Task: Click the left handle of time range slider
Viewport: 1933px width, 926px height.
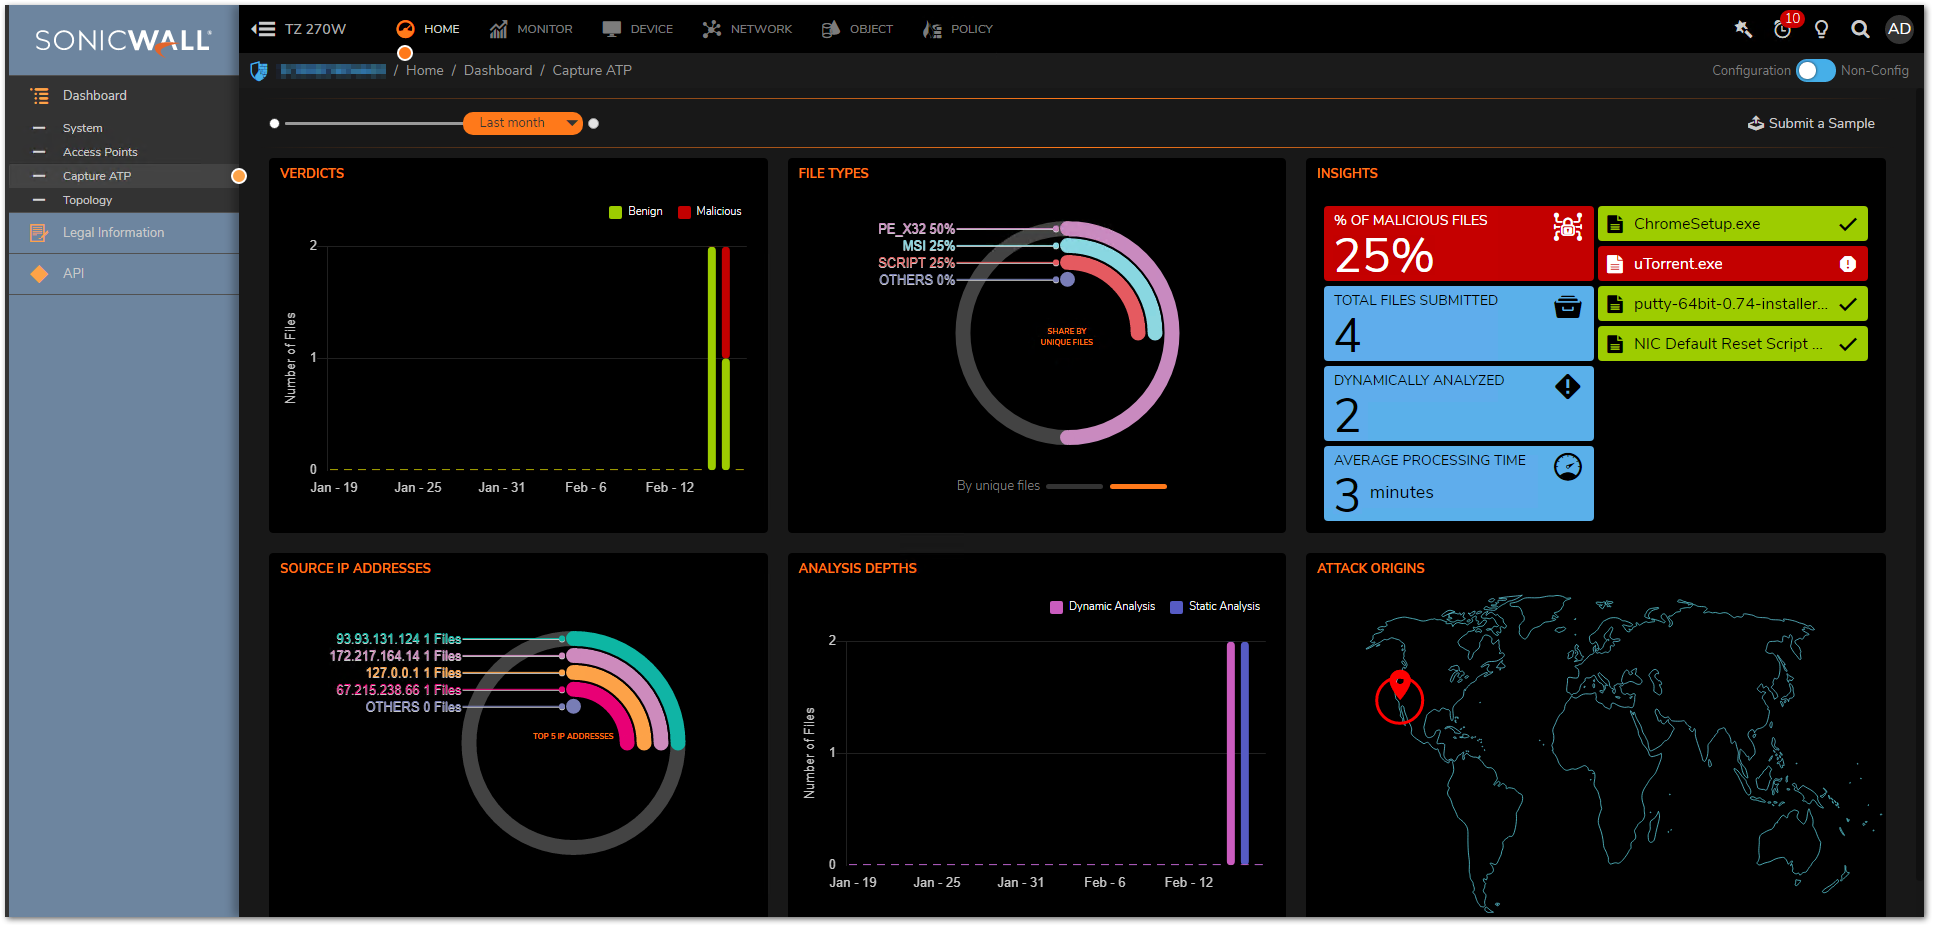Action: 275,124
